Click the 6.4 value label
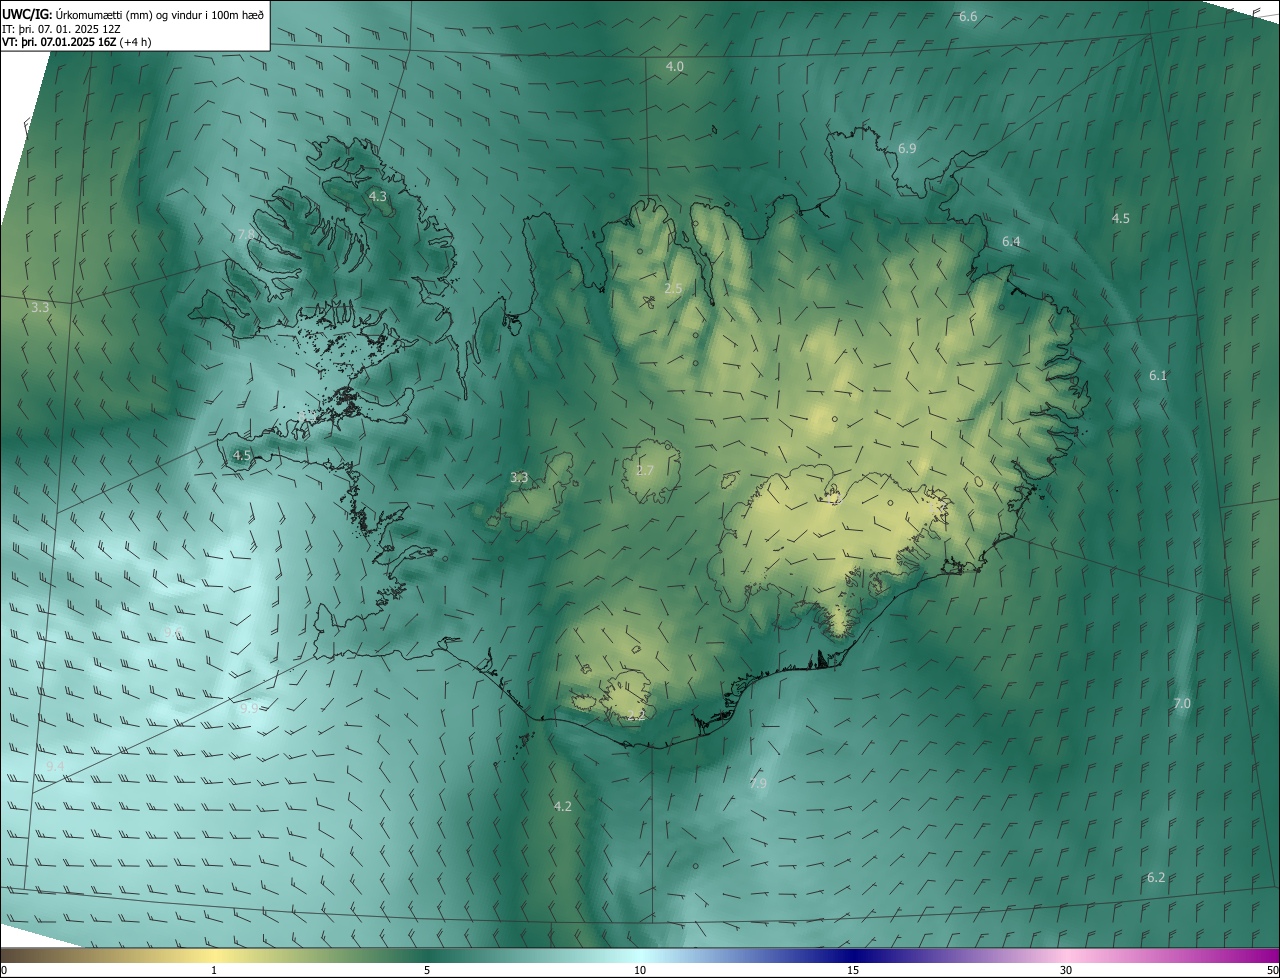The height and width of the screenshot is (978, 1280). point(1011,242)
